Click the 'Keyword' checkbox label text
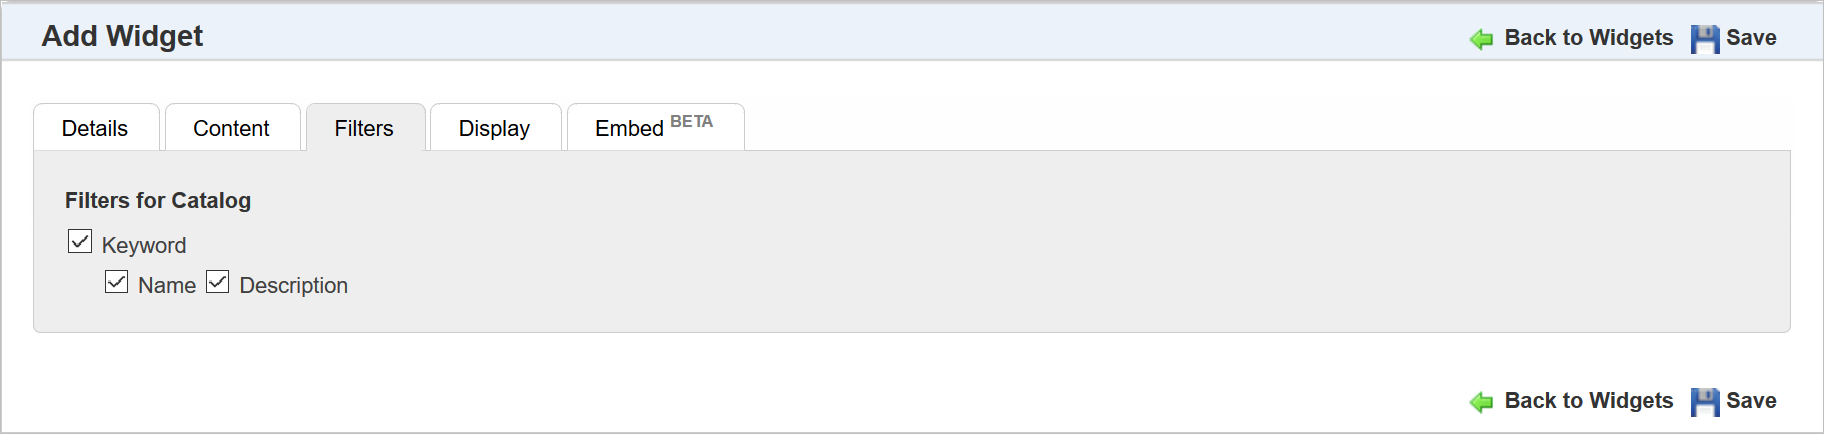1824x434 pixels. tap(144, 246)
